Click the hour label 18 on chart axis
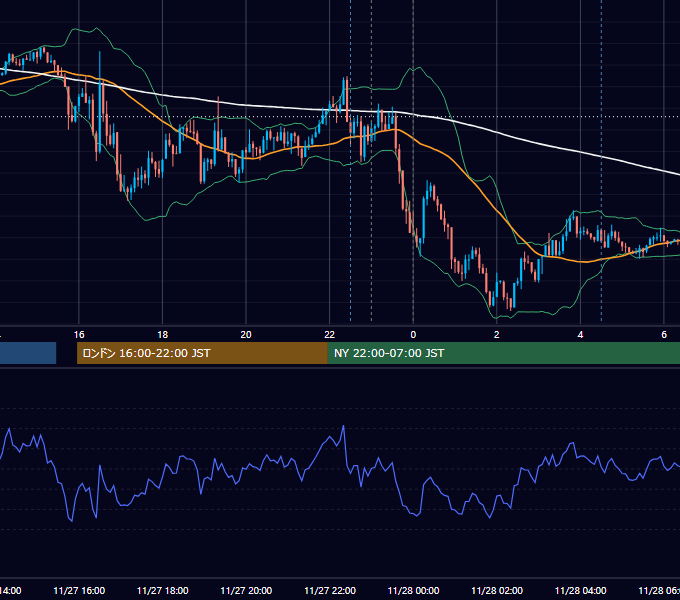This screenshot has width=680, height=600. pyautogui.click(x=163, y=335)
